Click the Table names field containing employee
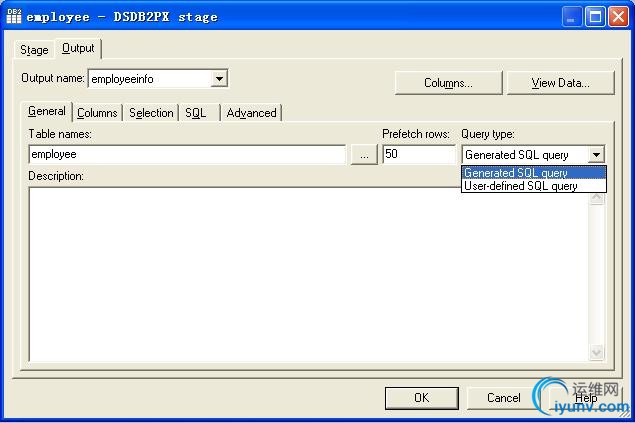This screenshot has width=635, height=423. point(187,154)
